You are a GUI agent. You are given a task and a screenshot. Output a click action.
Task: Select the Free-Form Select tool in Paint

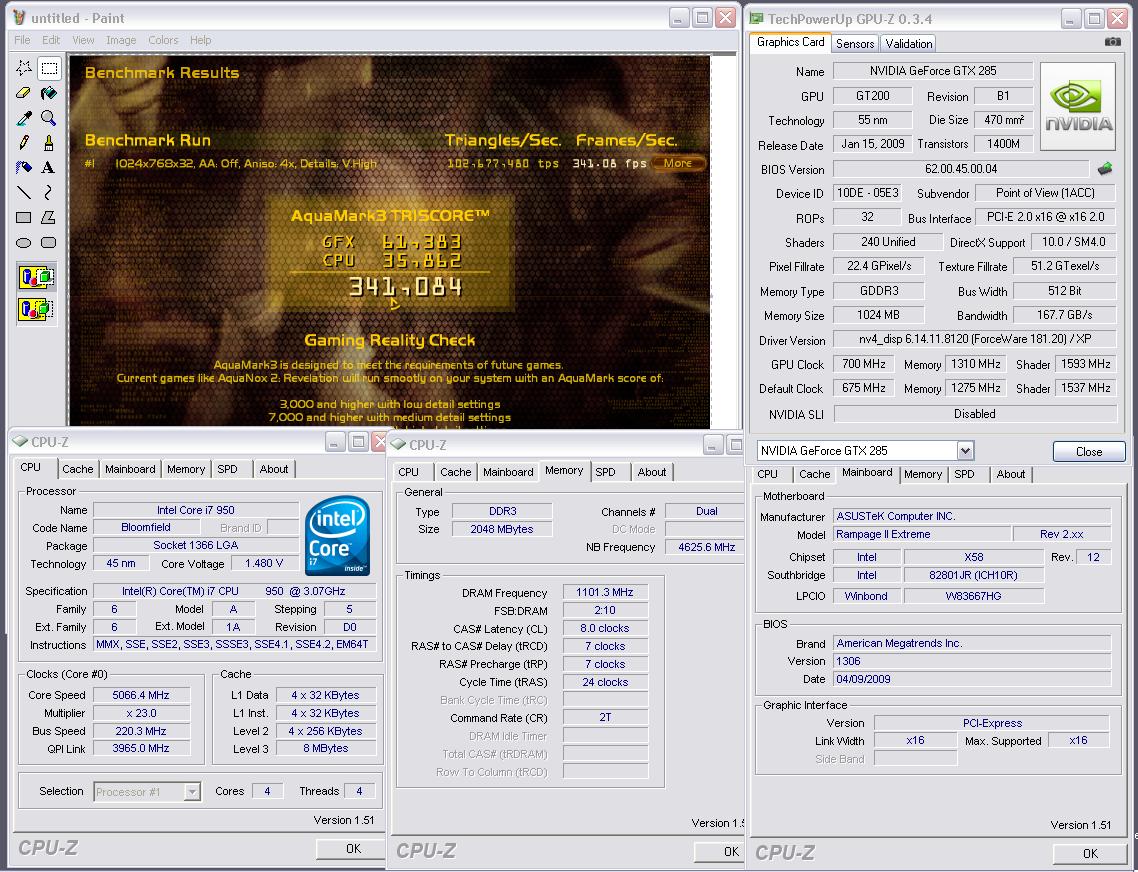[23, 68]
